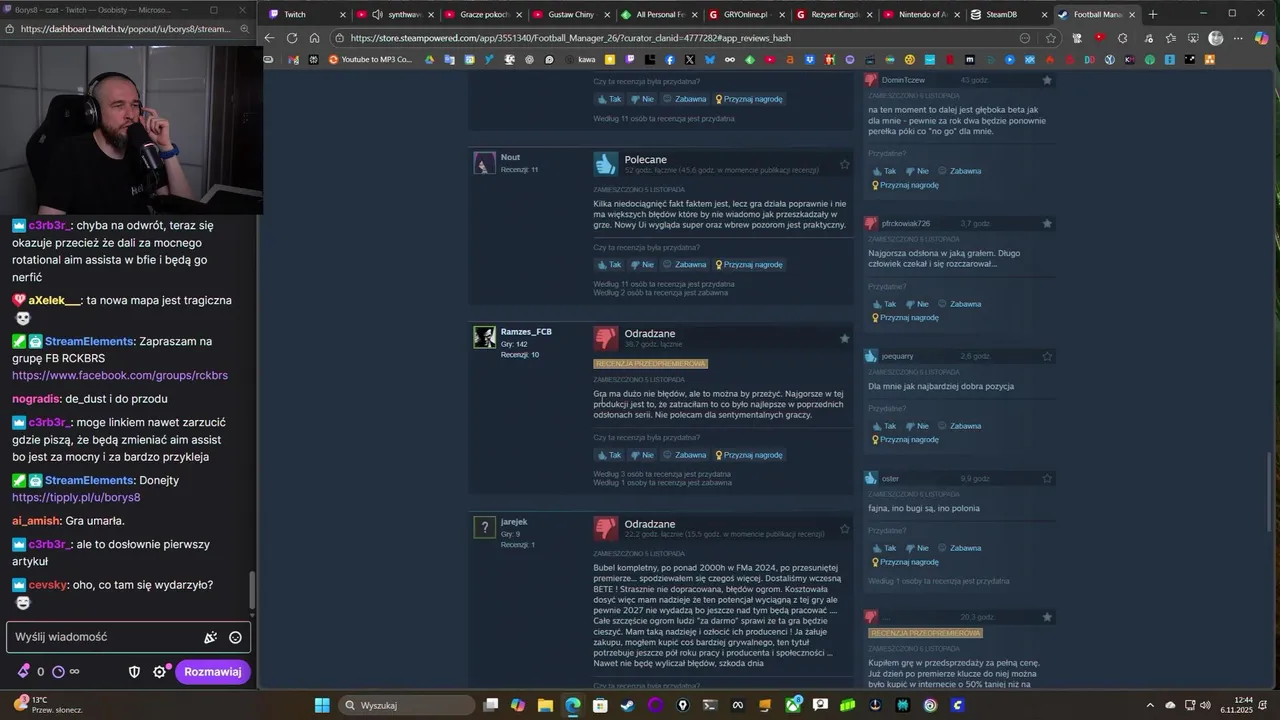
Task: Toggle the star on the oster review
Action: point(1047,479)
